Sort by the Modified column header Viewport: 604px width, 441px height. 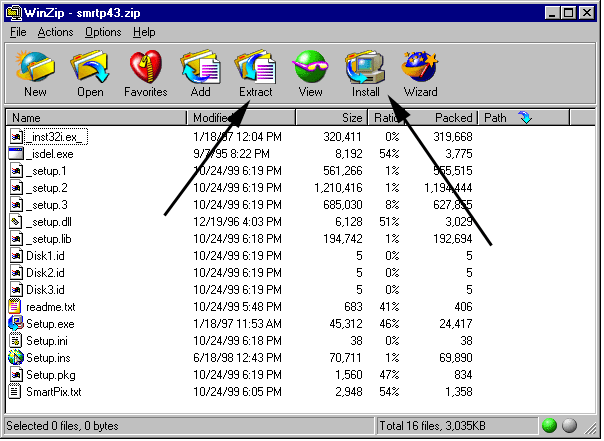pos(242,117)
